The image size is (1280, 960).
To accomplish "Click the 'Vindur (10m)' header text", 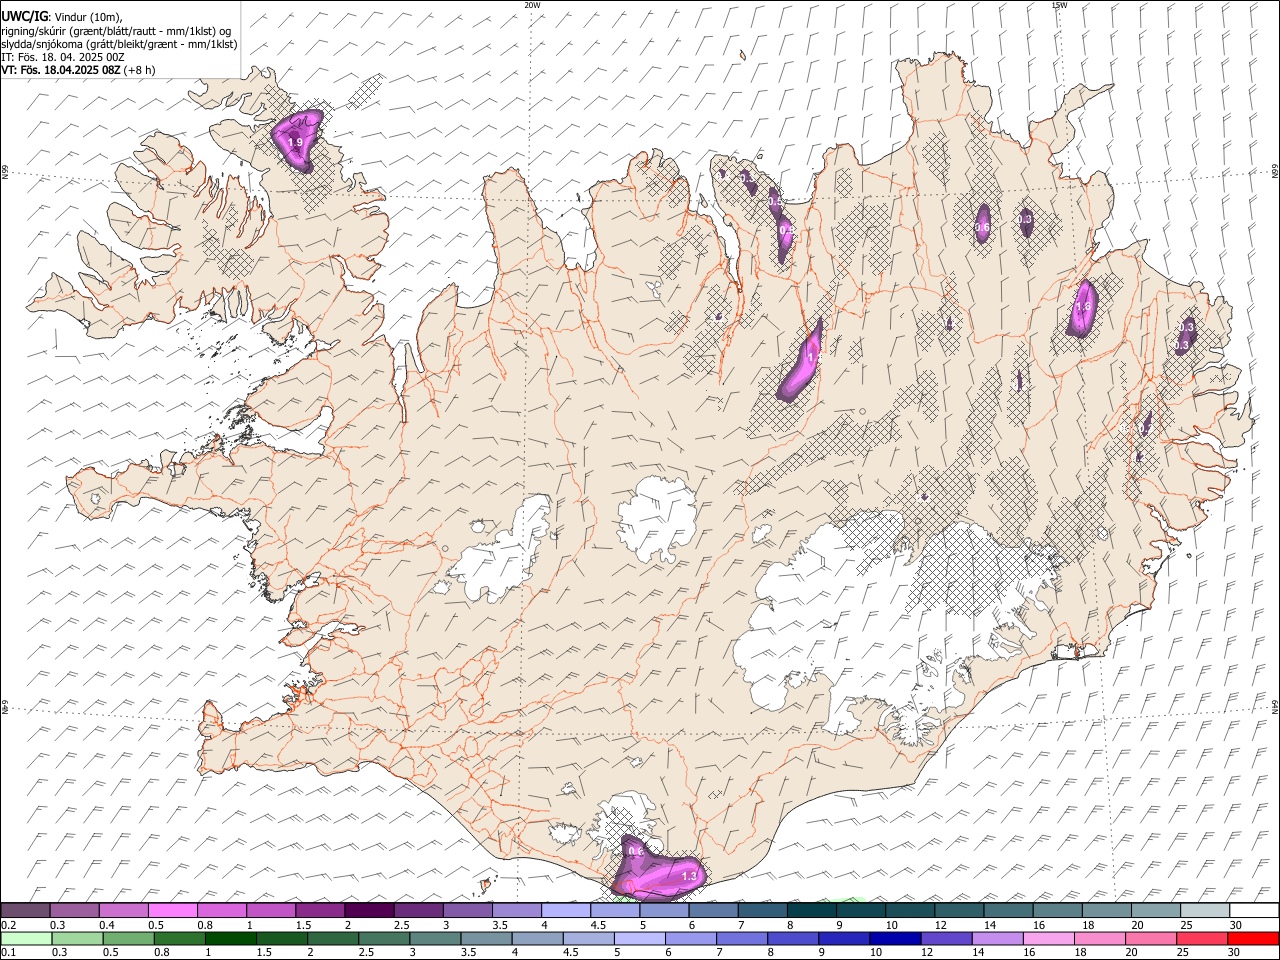I will (x=88, y=17).
